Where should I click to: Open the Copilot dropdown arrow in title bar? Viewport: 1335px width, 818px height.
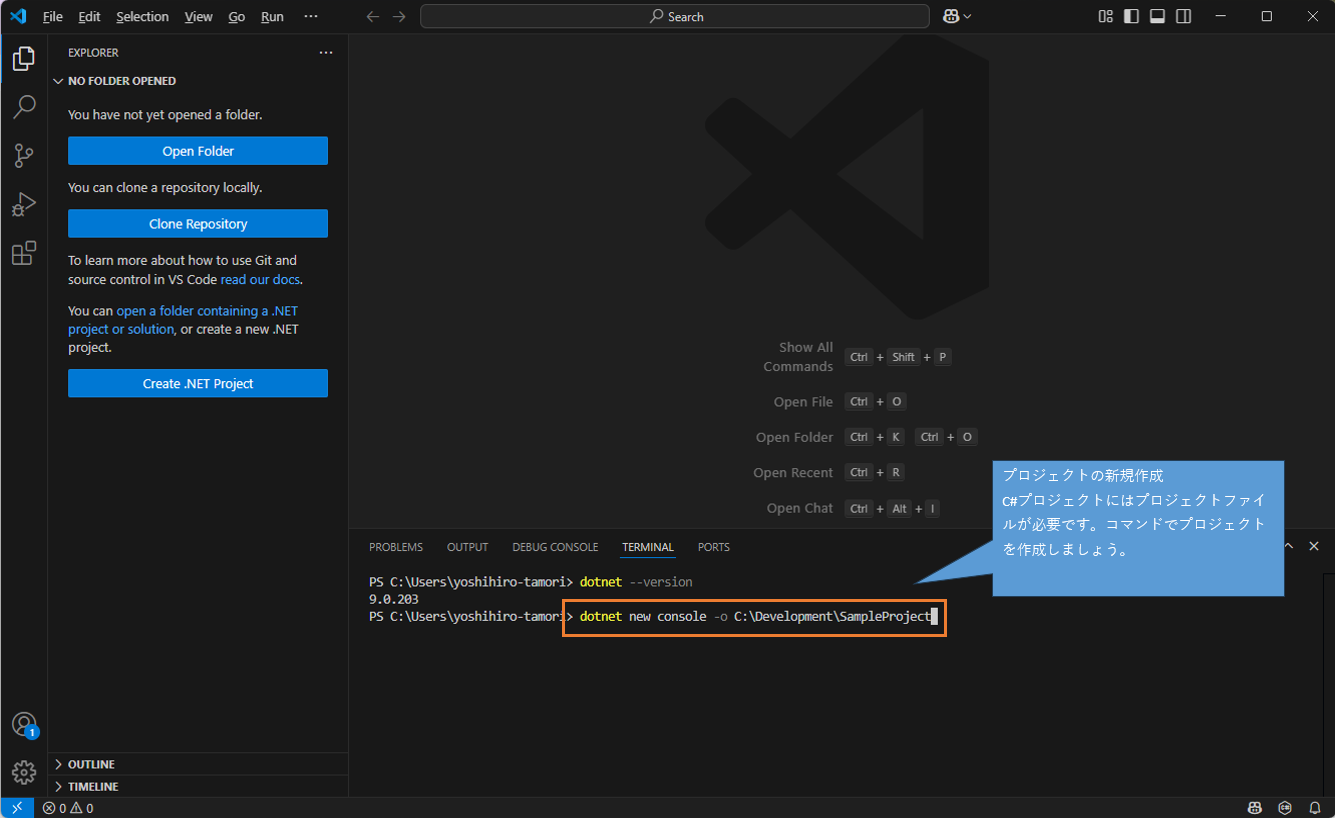pos(967,16)
